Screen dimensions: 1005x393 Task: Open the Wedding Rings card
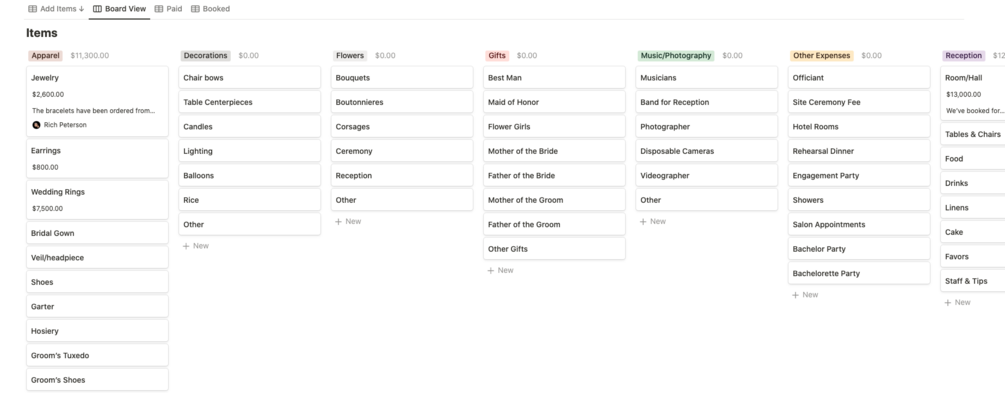[97, 200]
